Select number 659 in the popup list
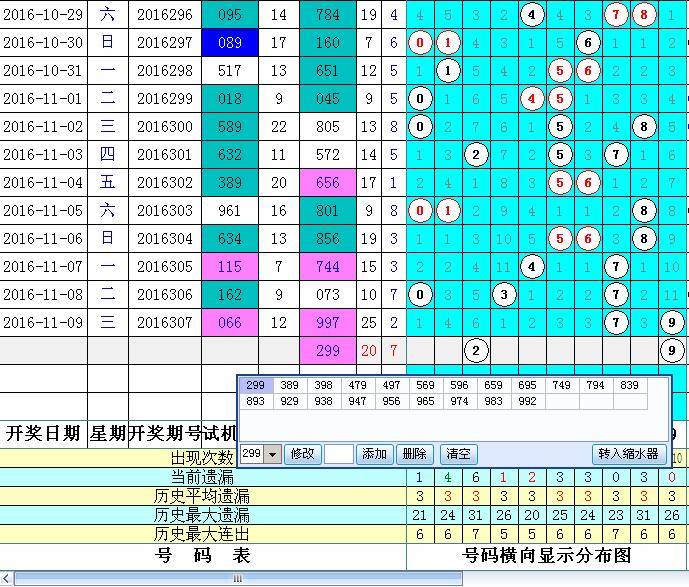The image size is (689, 587). [493, 385]
